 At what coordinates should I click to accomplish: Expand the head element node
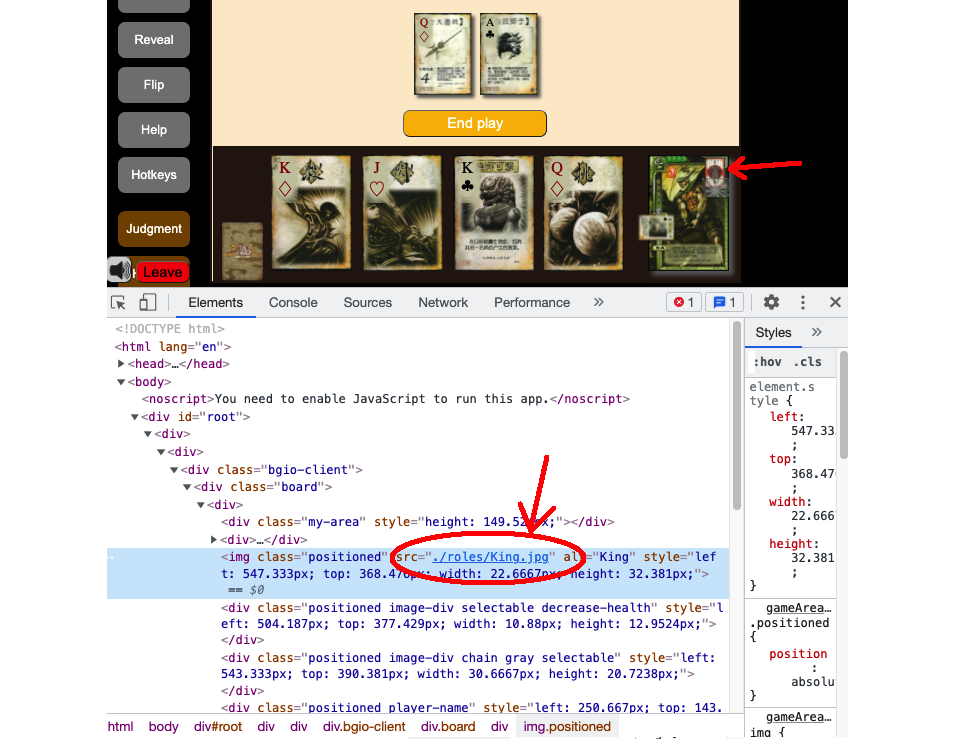click(121, 364)
